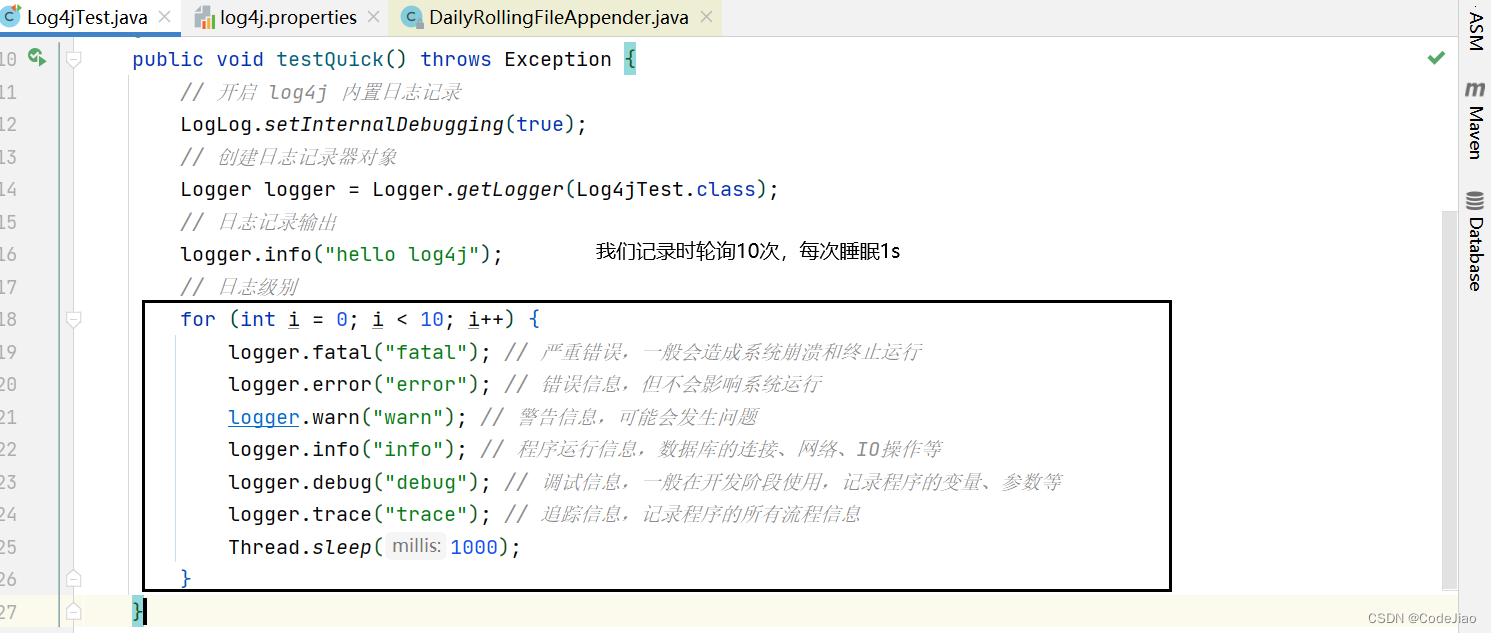Collapse the testQuick method with its fold marker
Image resolution: width=1491 pixels, height=633 pixels.
[73, 59]
